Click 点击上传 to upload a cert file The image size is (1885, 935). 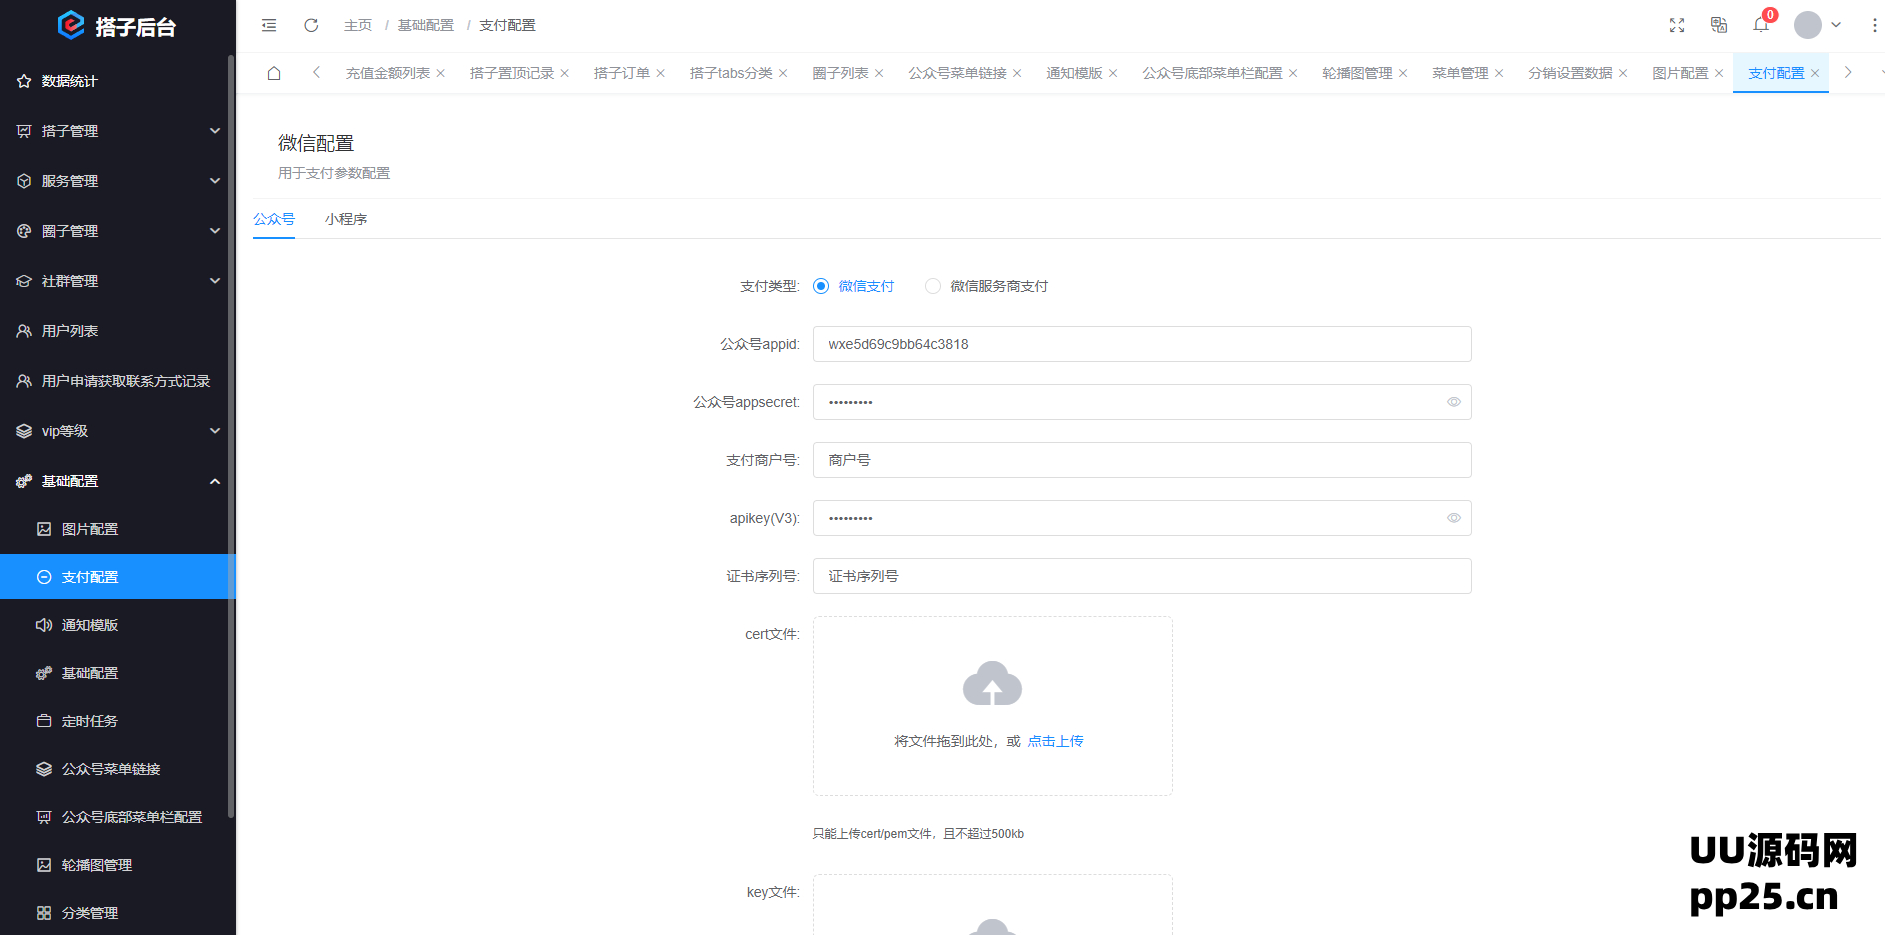point(1055,741)
